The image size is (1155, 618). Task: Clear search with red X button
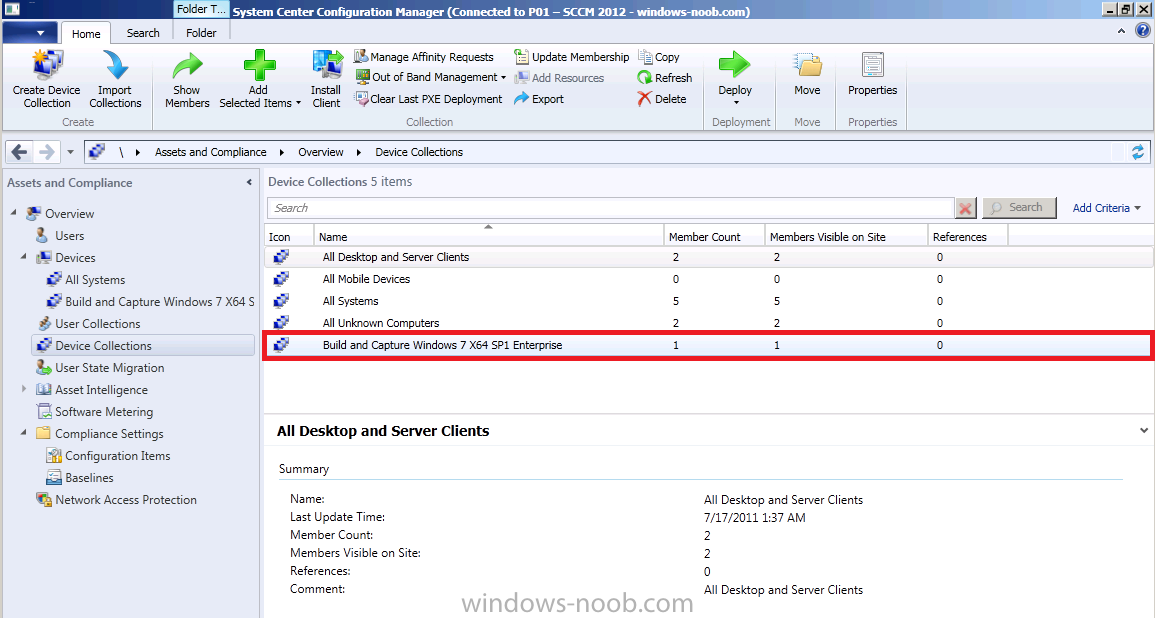965,208
